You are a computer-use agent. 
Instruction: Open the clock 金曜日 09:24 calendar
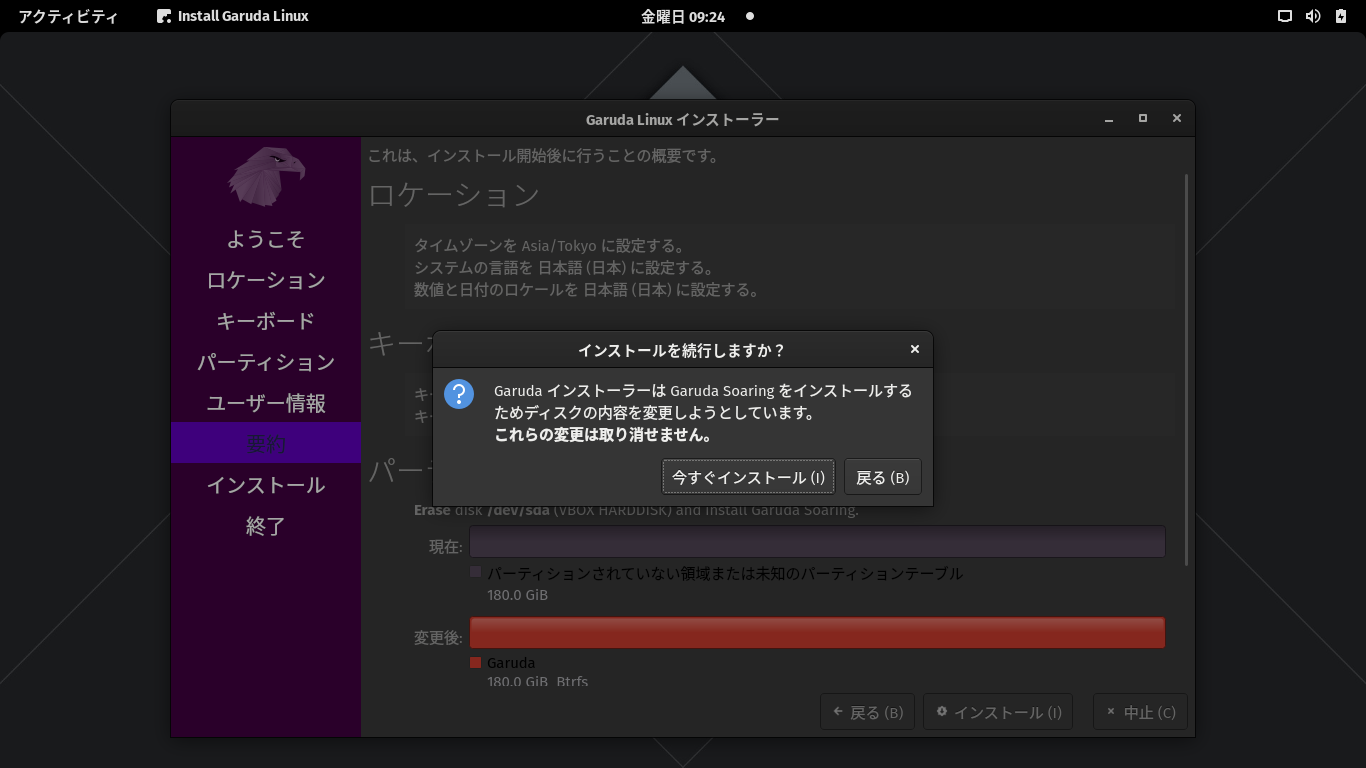click(x=683, y=16)
